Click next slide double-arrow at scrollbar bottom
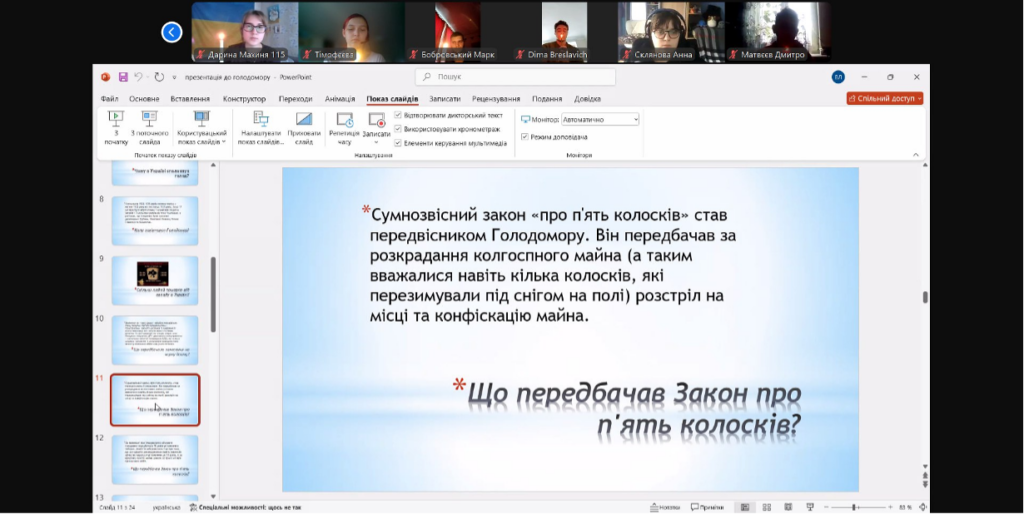 (x=925, y=484)
